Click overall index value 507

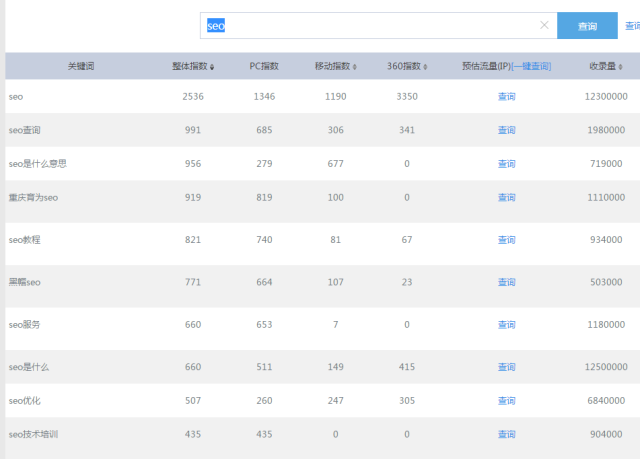click(x=193, y=401)
